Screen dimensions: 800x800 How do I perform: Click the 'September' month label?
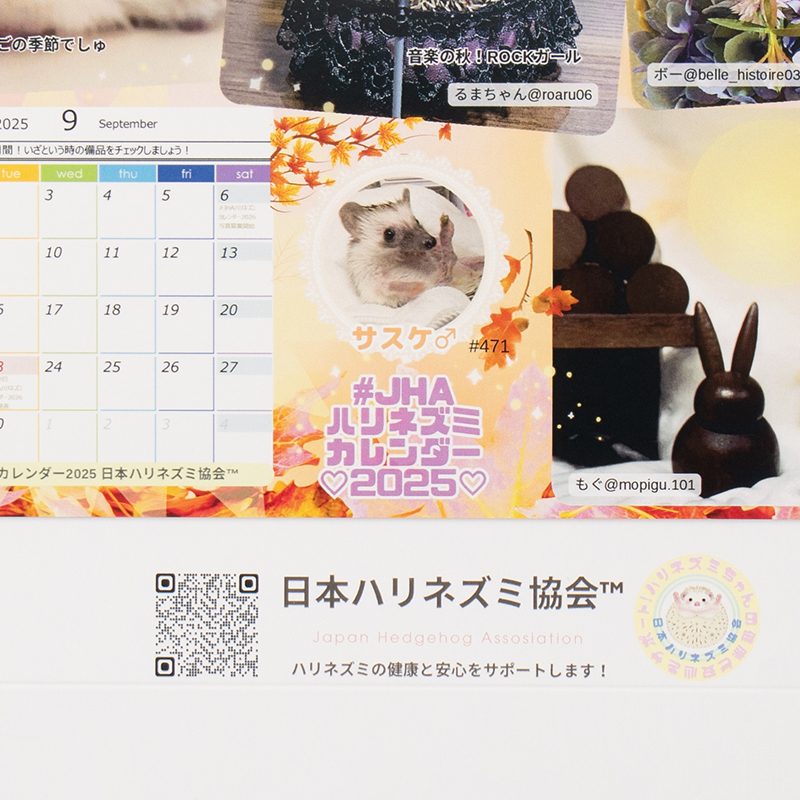[128, 124]
